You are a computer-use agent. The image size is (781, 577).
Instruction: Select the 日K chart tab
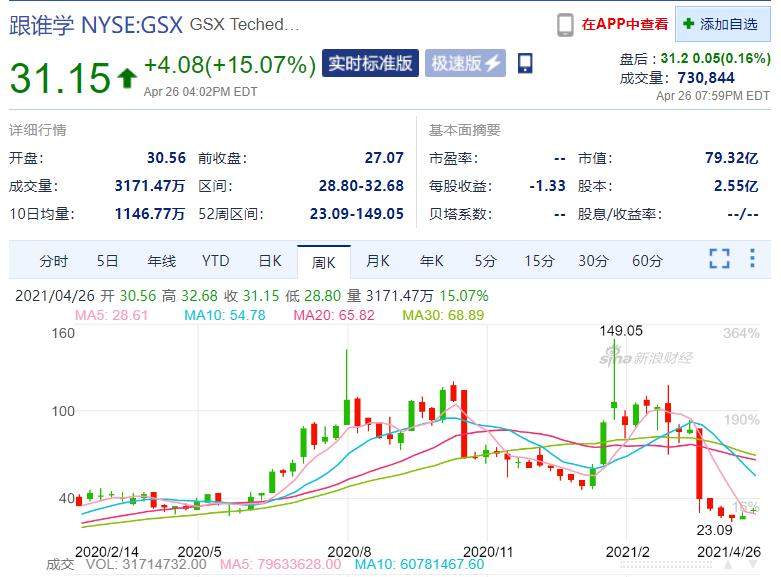[x=270, y=261]
